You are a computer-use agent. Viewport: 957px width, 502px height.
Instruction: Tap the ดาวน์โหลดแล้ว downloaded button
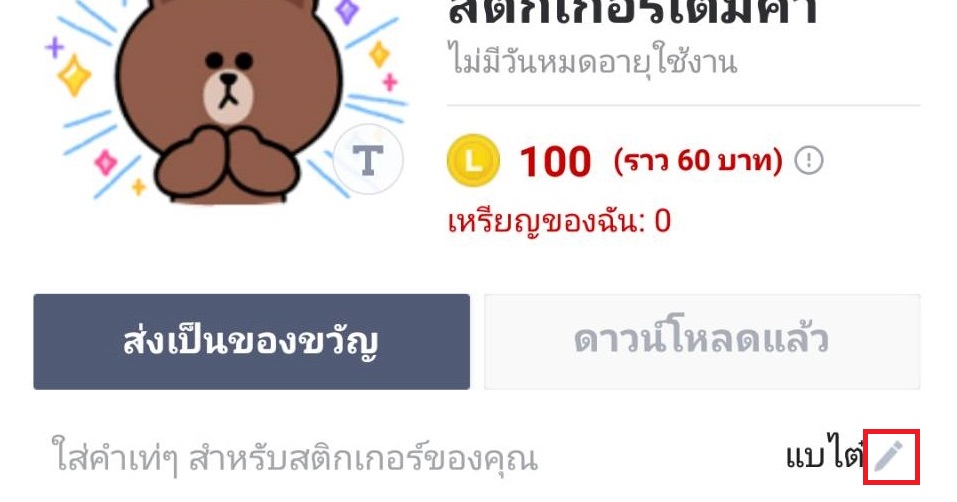click(702, 342)
